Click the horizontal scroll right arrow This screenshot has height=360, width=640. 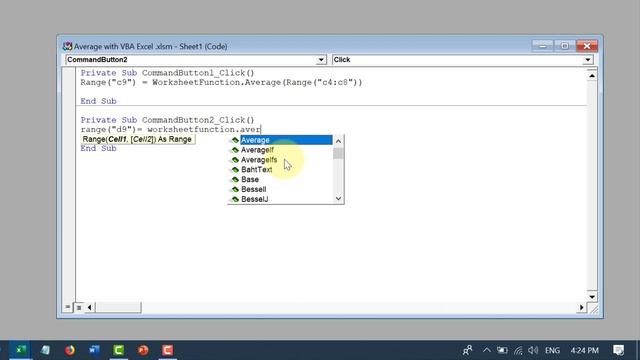pyautogui.click(x=582, y=307)
